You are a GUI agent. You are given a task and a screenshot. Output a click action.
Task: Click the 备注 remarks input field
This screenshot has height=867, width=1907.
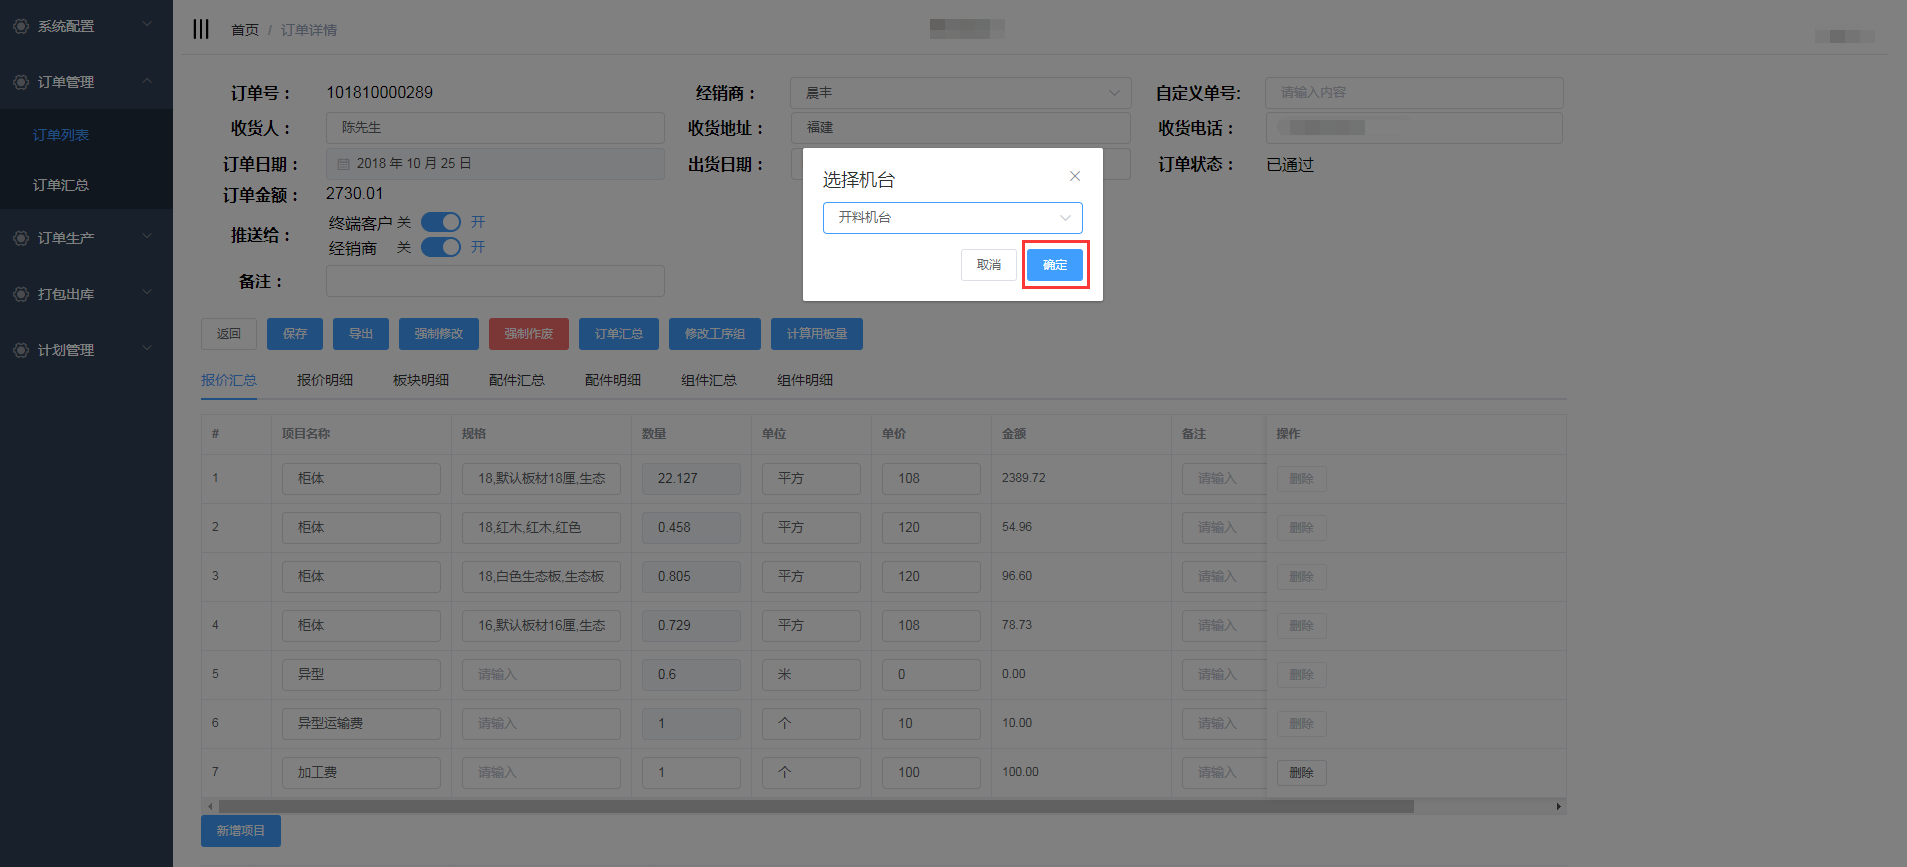pos(495,281)
